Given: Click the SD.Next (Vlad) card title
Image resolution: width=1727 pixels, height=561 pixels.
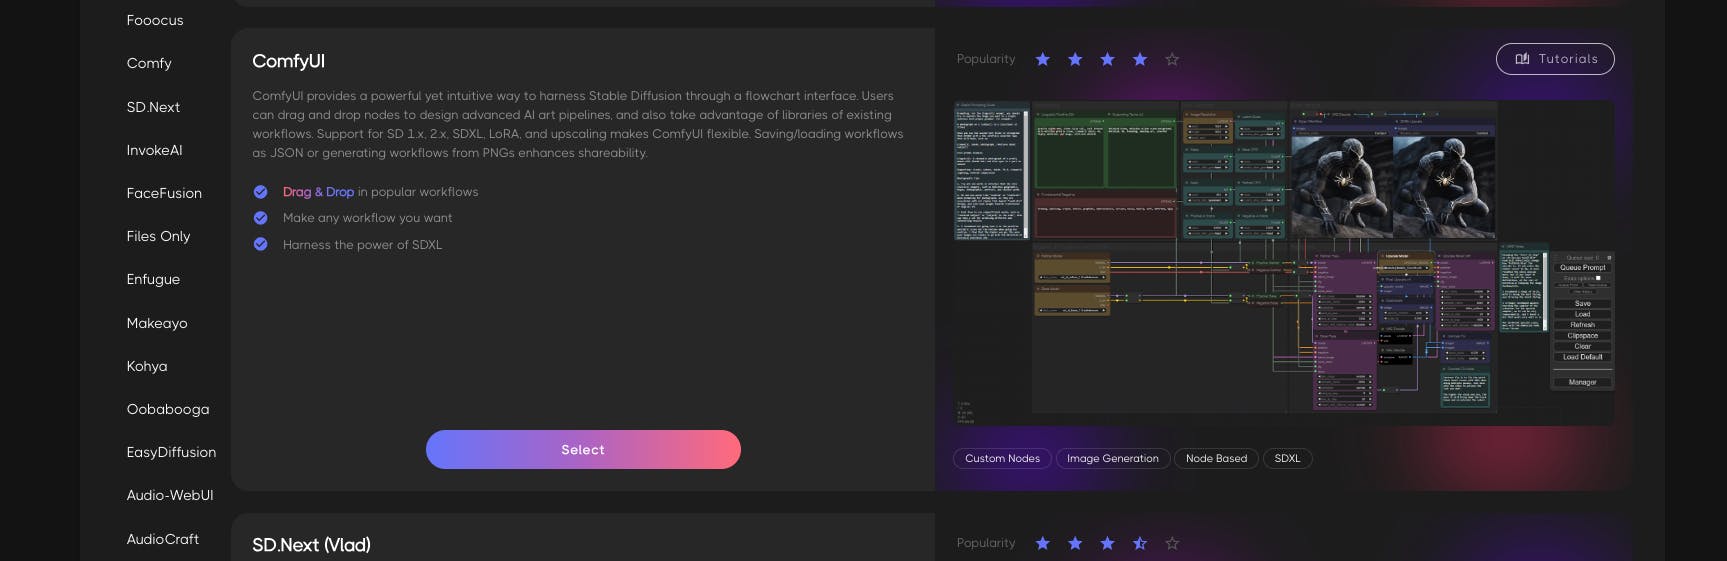Looking at the screenshot, I should (x=311, y=545).
